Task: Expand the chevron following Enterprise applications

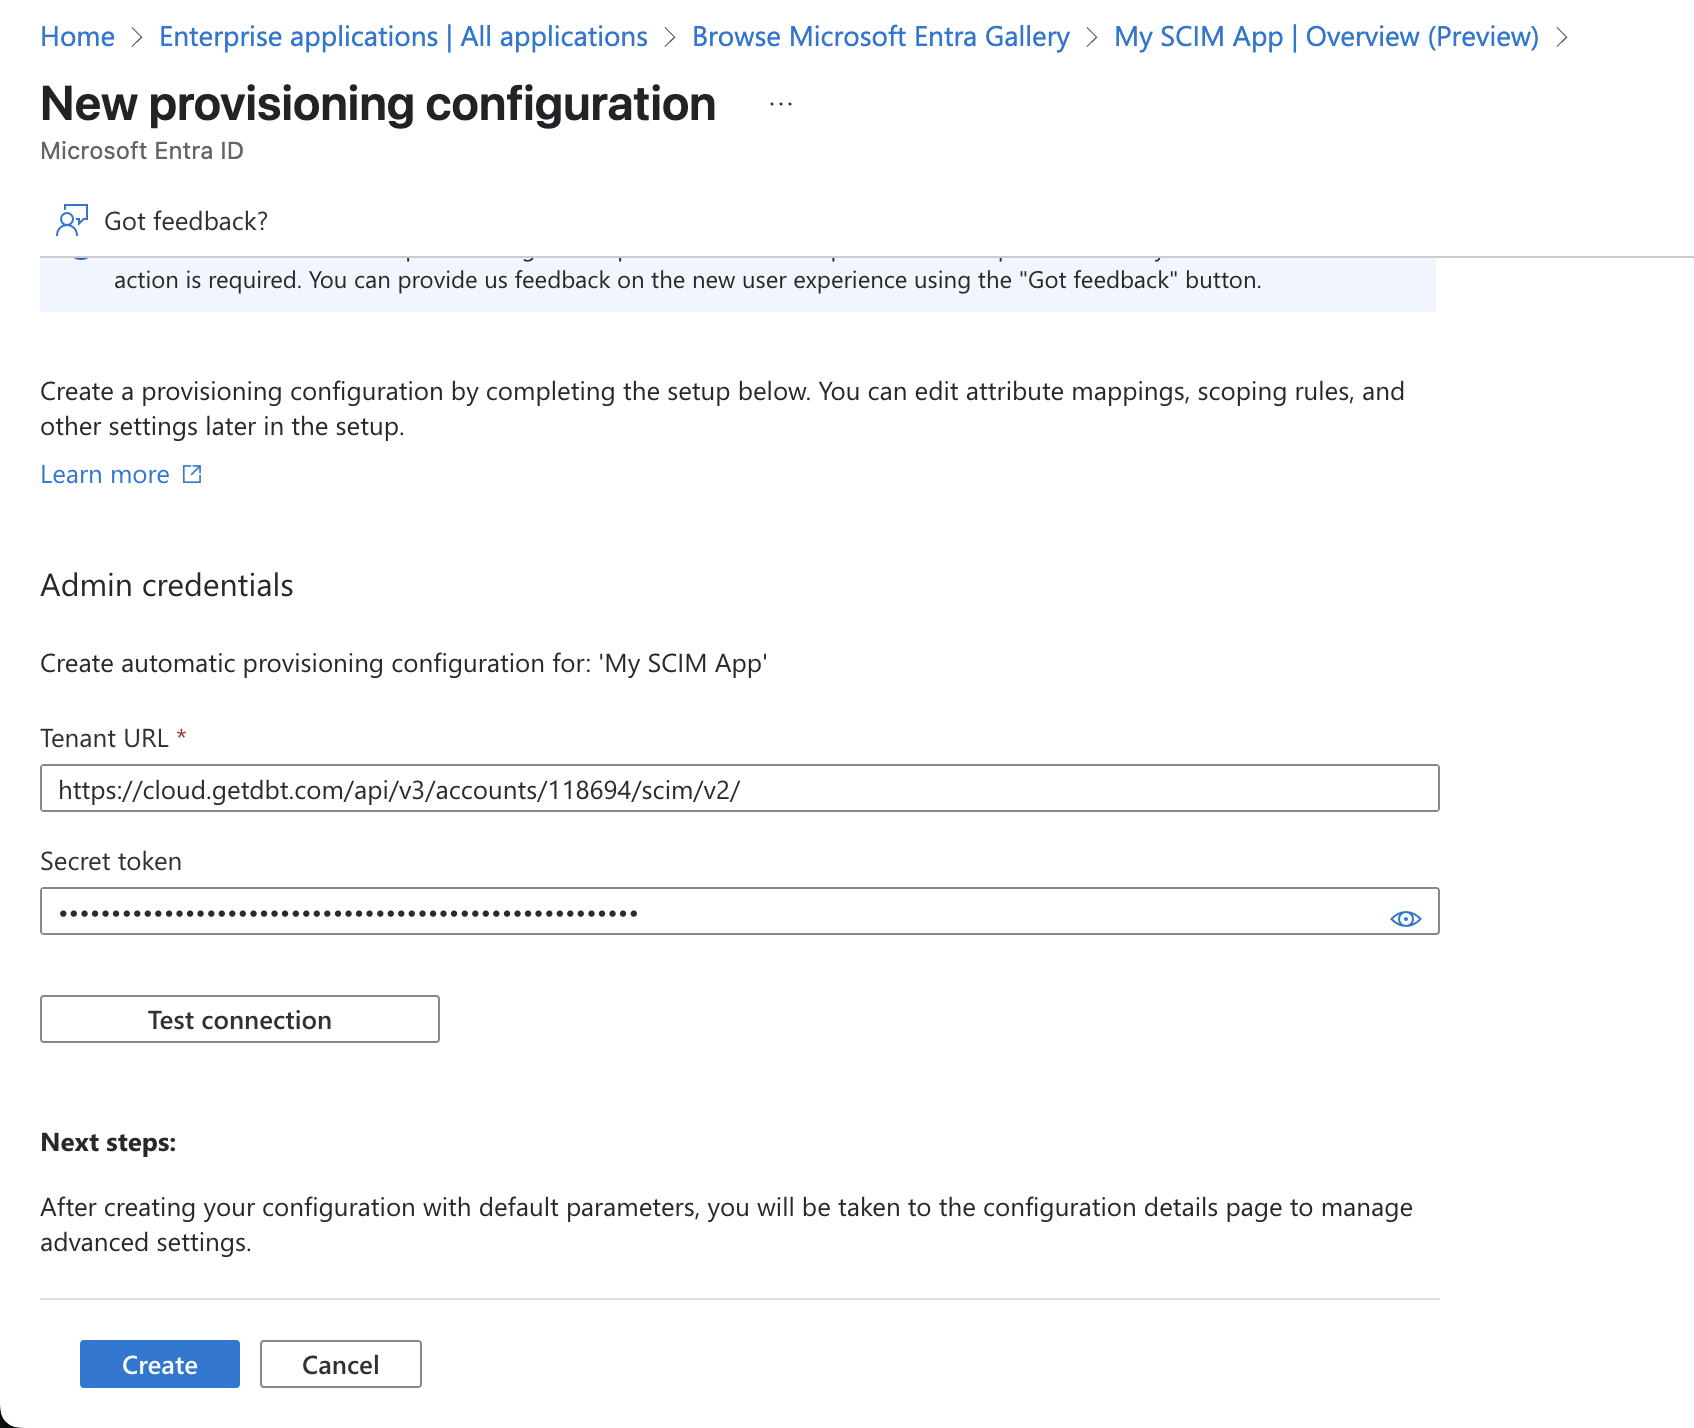Action: tap(670, 37)
